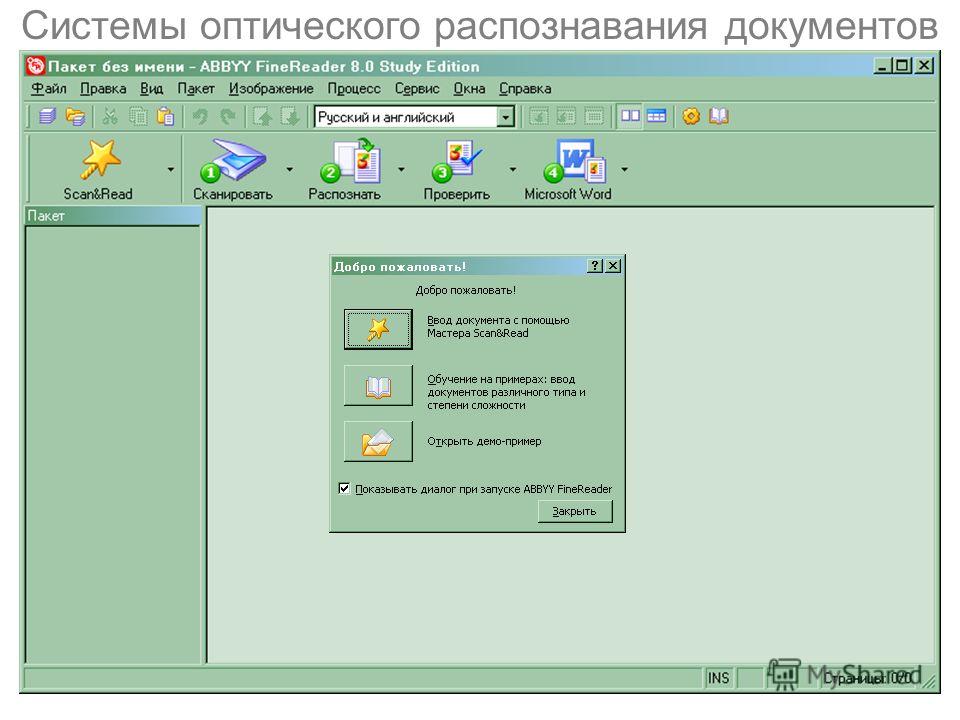960x720 pixels.
Task: Click the third grayed block icon before the two-pane view toggle
Action: [x=593, y=116]
